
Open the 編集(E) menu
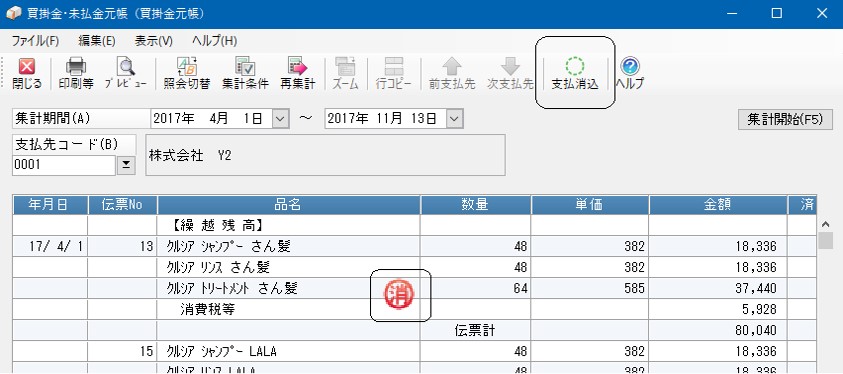[x=97, y=41]
